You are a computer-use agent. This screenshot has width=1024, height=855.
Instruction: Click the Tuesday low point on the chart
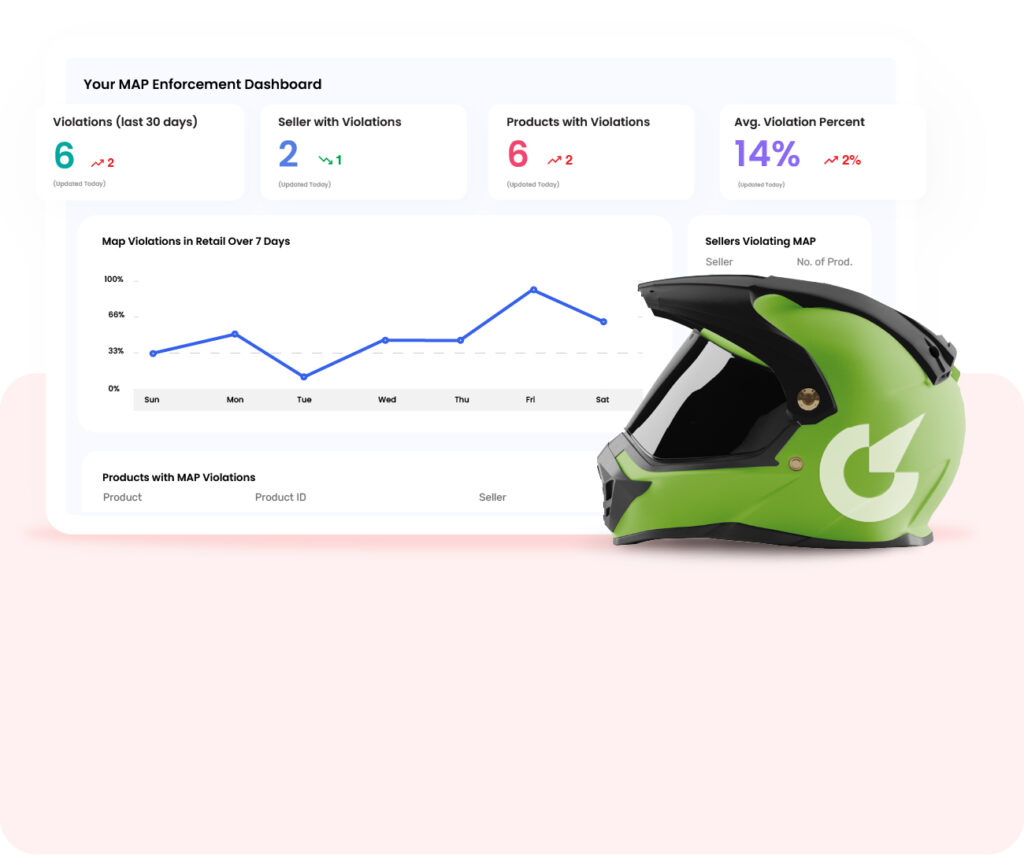coord(303,377)
